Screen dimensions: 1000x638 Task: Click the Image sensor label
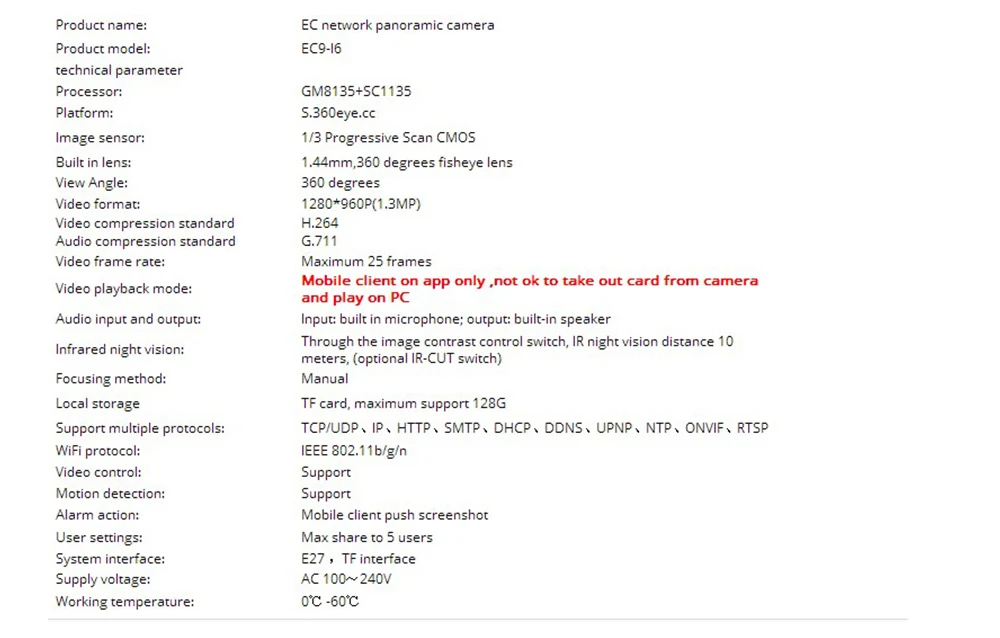click(x=100, y=138)
